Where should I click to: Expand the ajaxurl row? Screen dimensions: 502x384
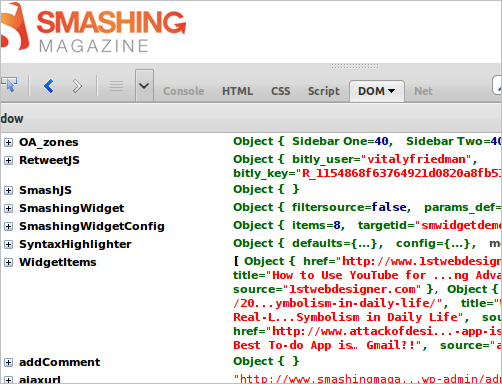(8, 380)
